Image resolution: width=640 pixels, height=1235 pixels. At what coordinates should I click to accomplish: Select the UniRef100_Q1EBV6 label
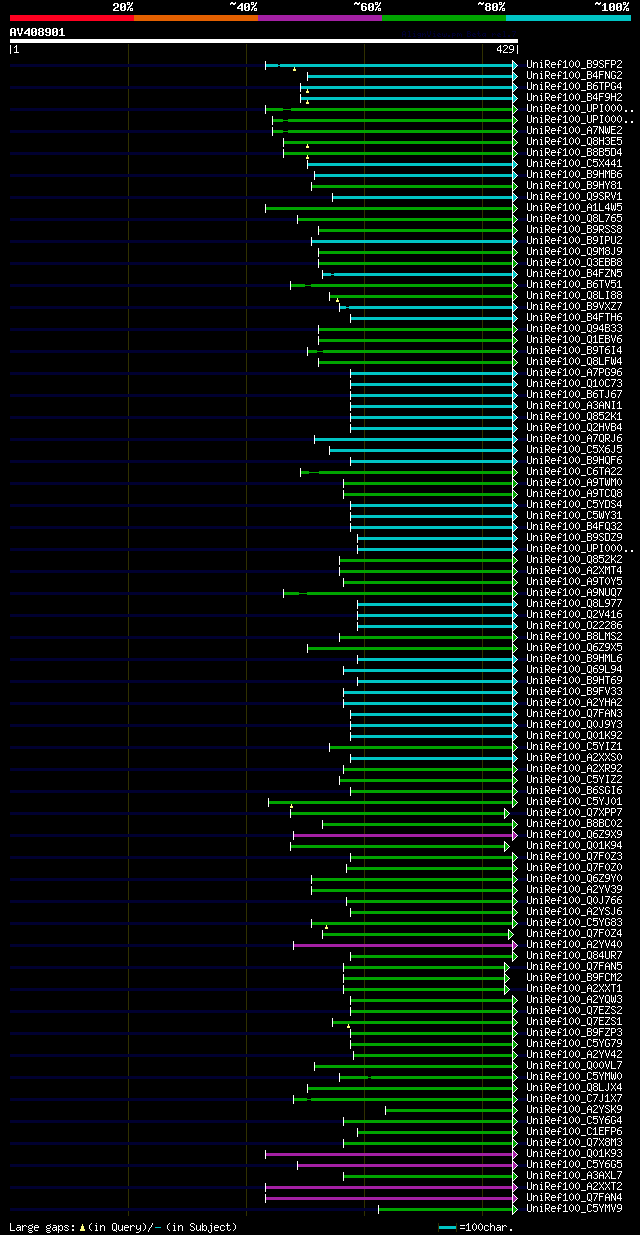pyautogui.click(x=574, y=339)
